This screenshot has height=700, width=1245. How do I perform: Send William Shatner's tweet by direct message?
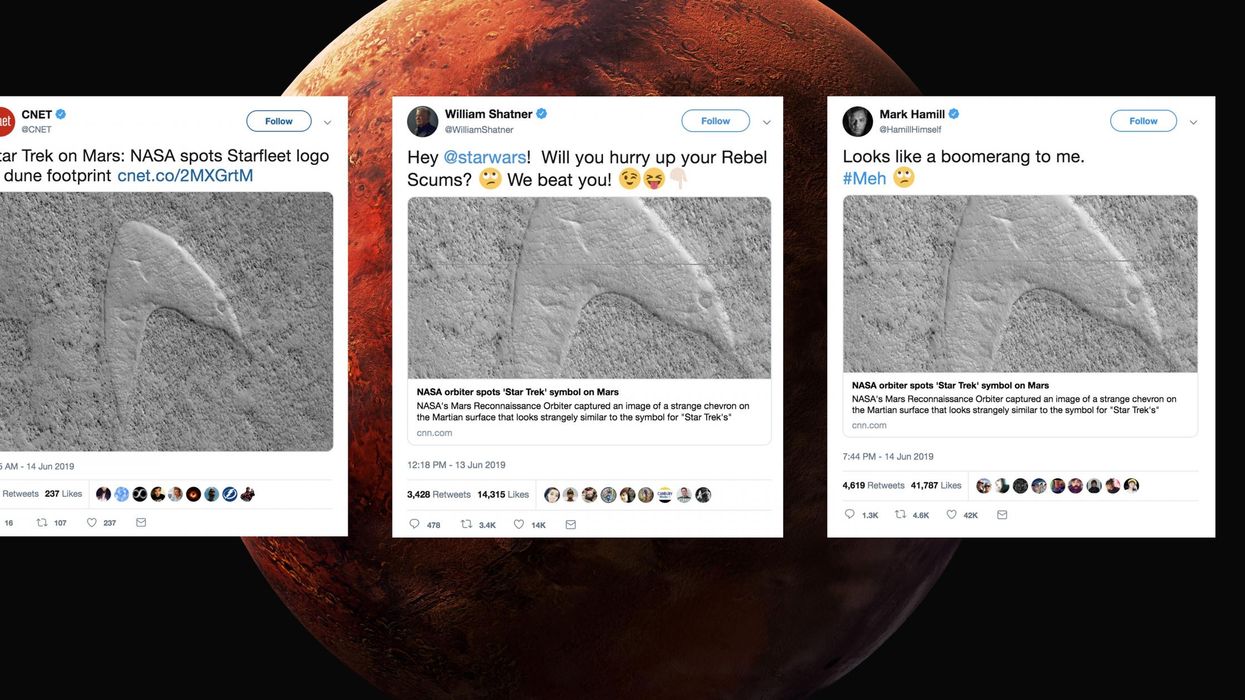click(x=570, y=524)
